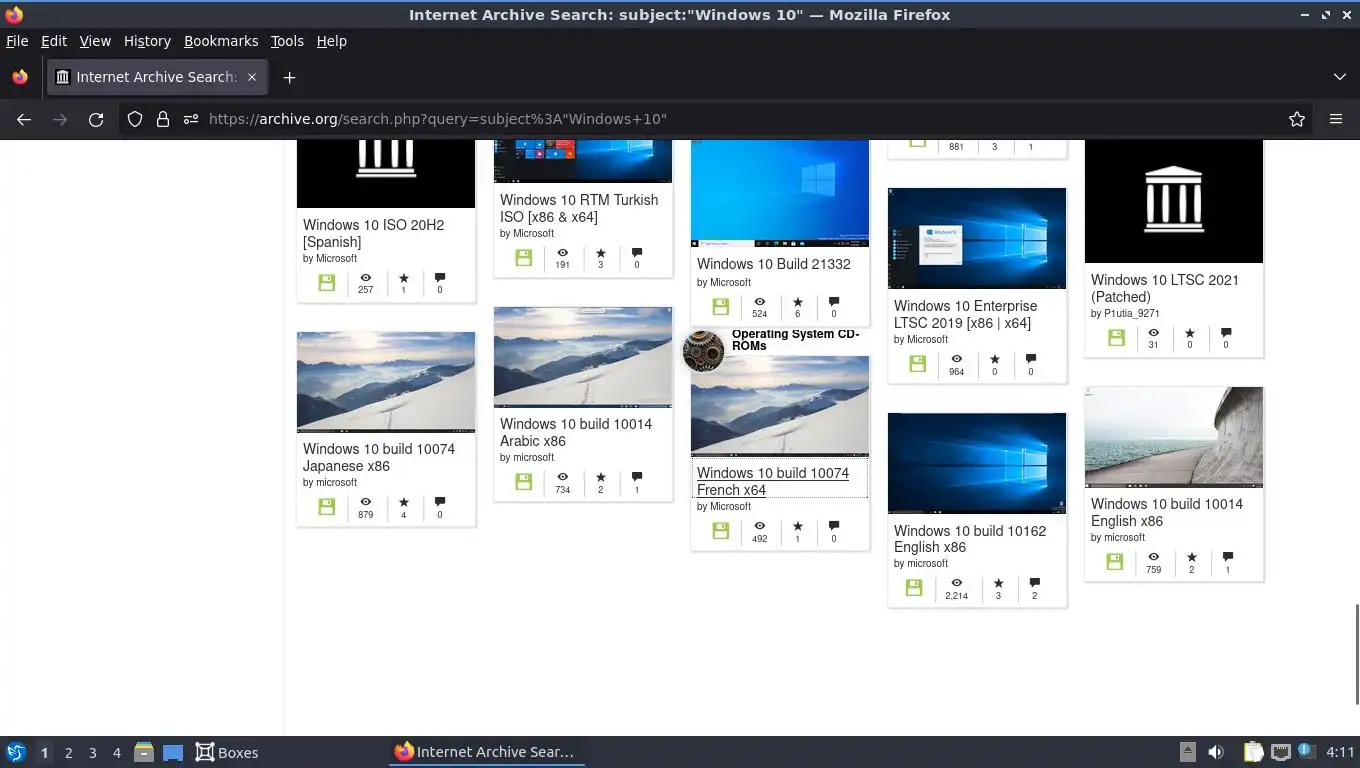The height and width of the screenshot is (768, 1360).
Task: Open the History menu
Action: click(x=147, y=41)
